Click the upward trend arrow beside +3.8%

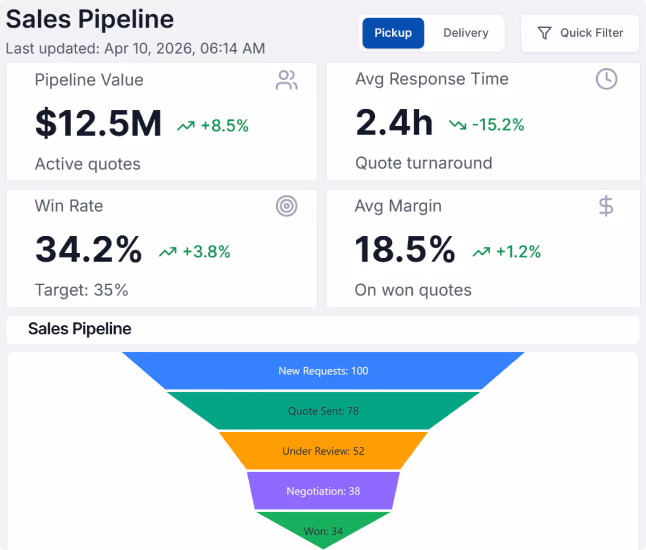coord(168,252)
